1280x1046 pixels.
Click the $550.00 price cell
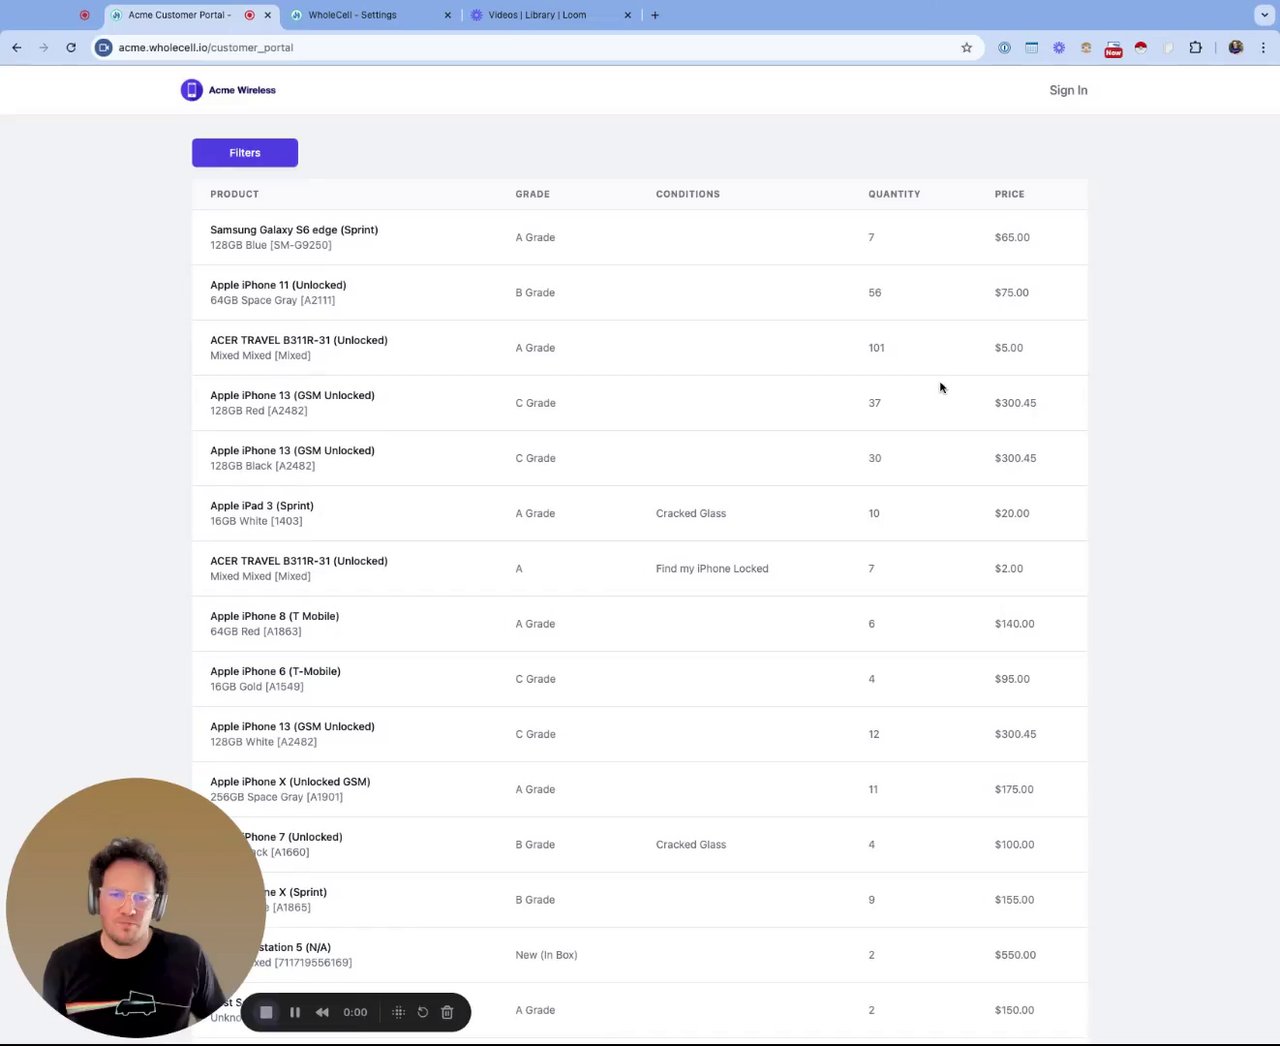pos(1015,955)
